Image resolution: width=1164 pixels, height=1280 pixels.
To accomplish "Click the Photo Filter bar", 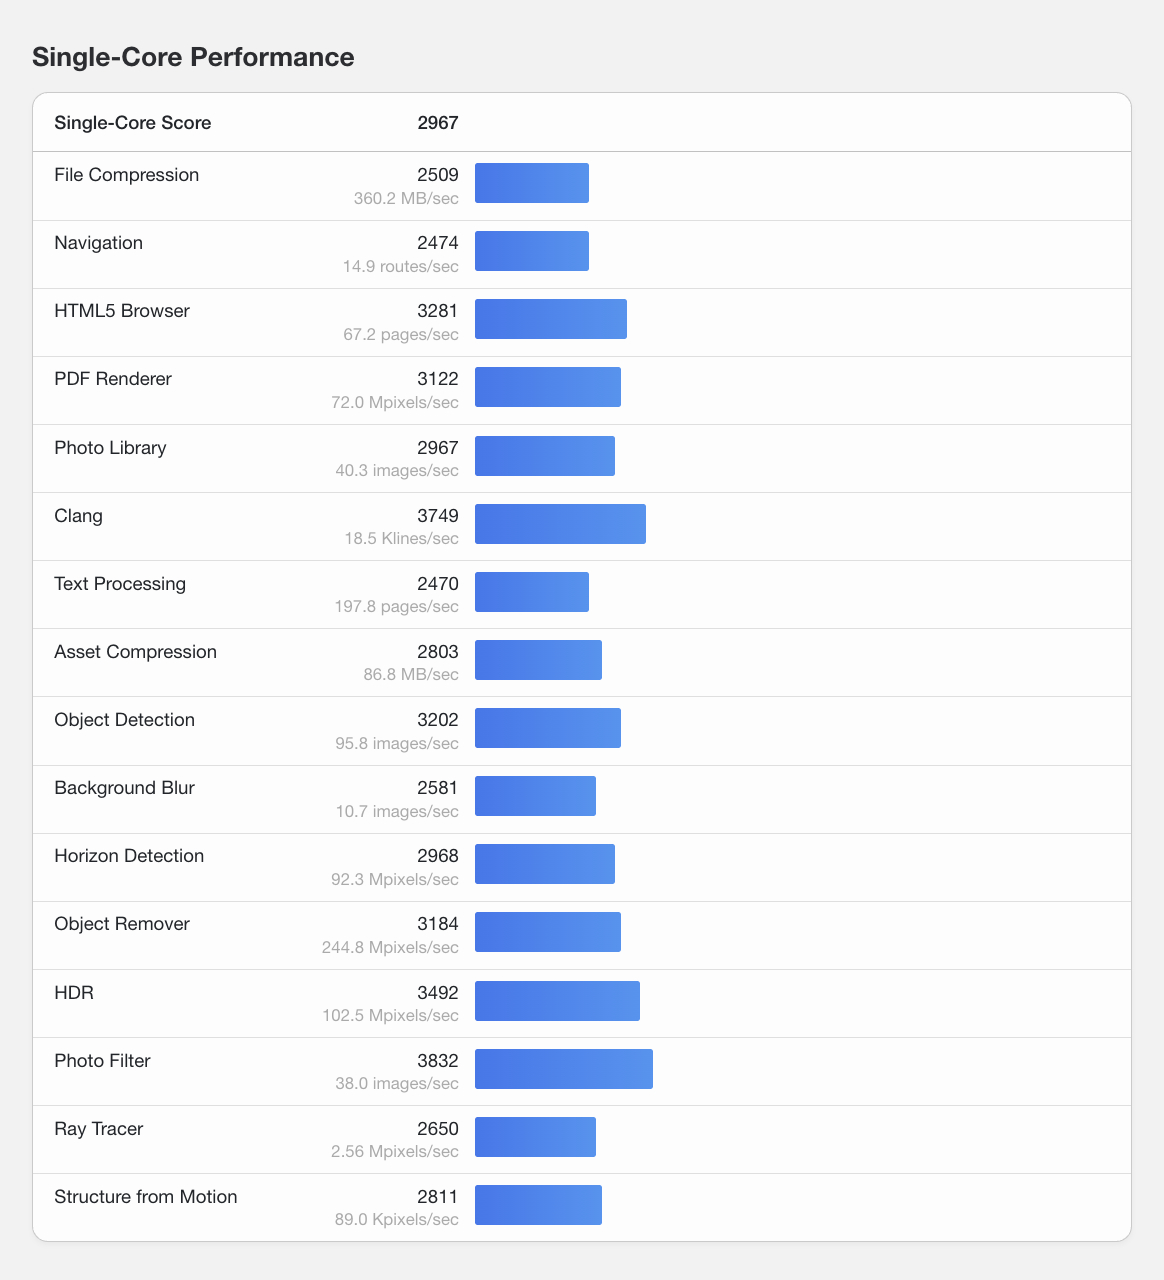I will (x=564, y=1069).
